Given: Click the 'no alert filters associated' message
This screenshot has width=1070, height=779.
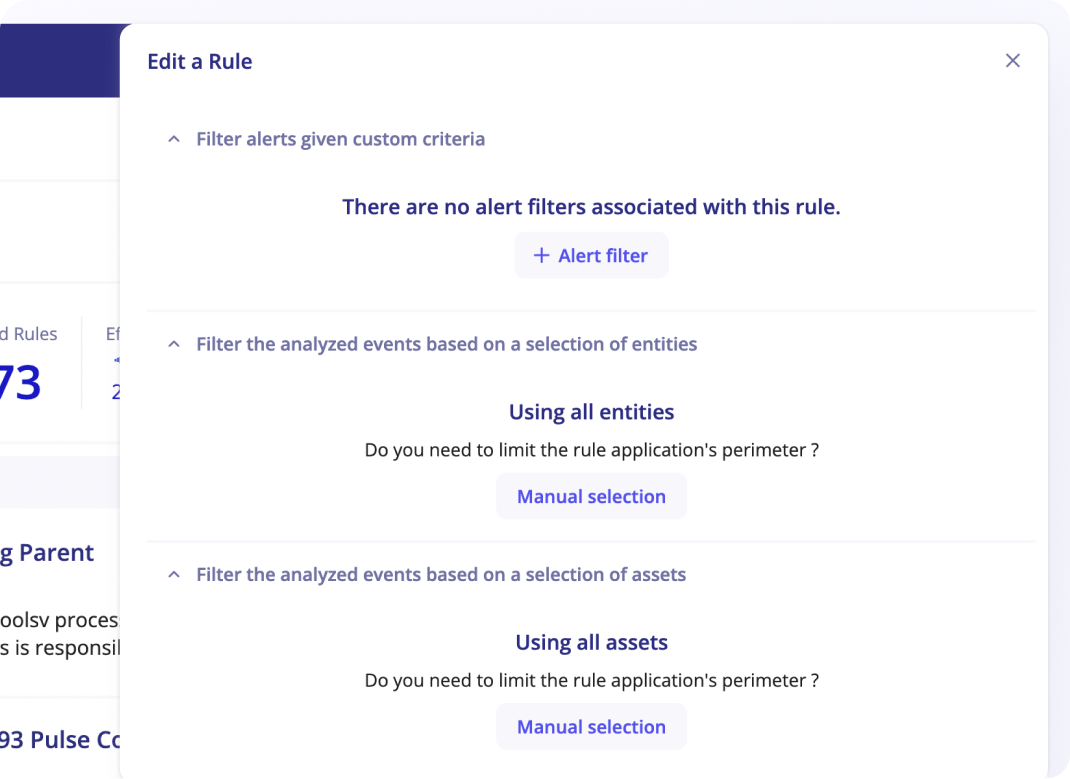Looking at the screenshot, I should point(591,207).
